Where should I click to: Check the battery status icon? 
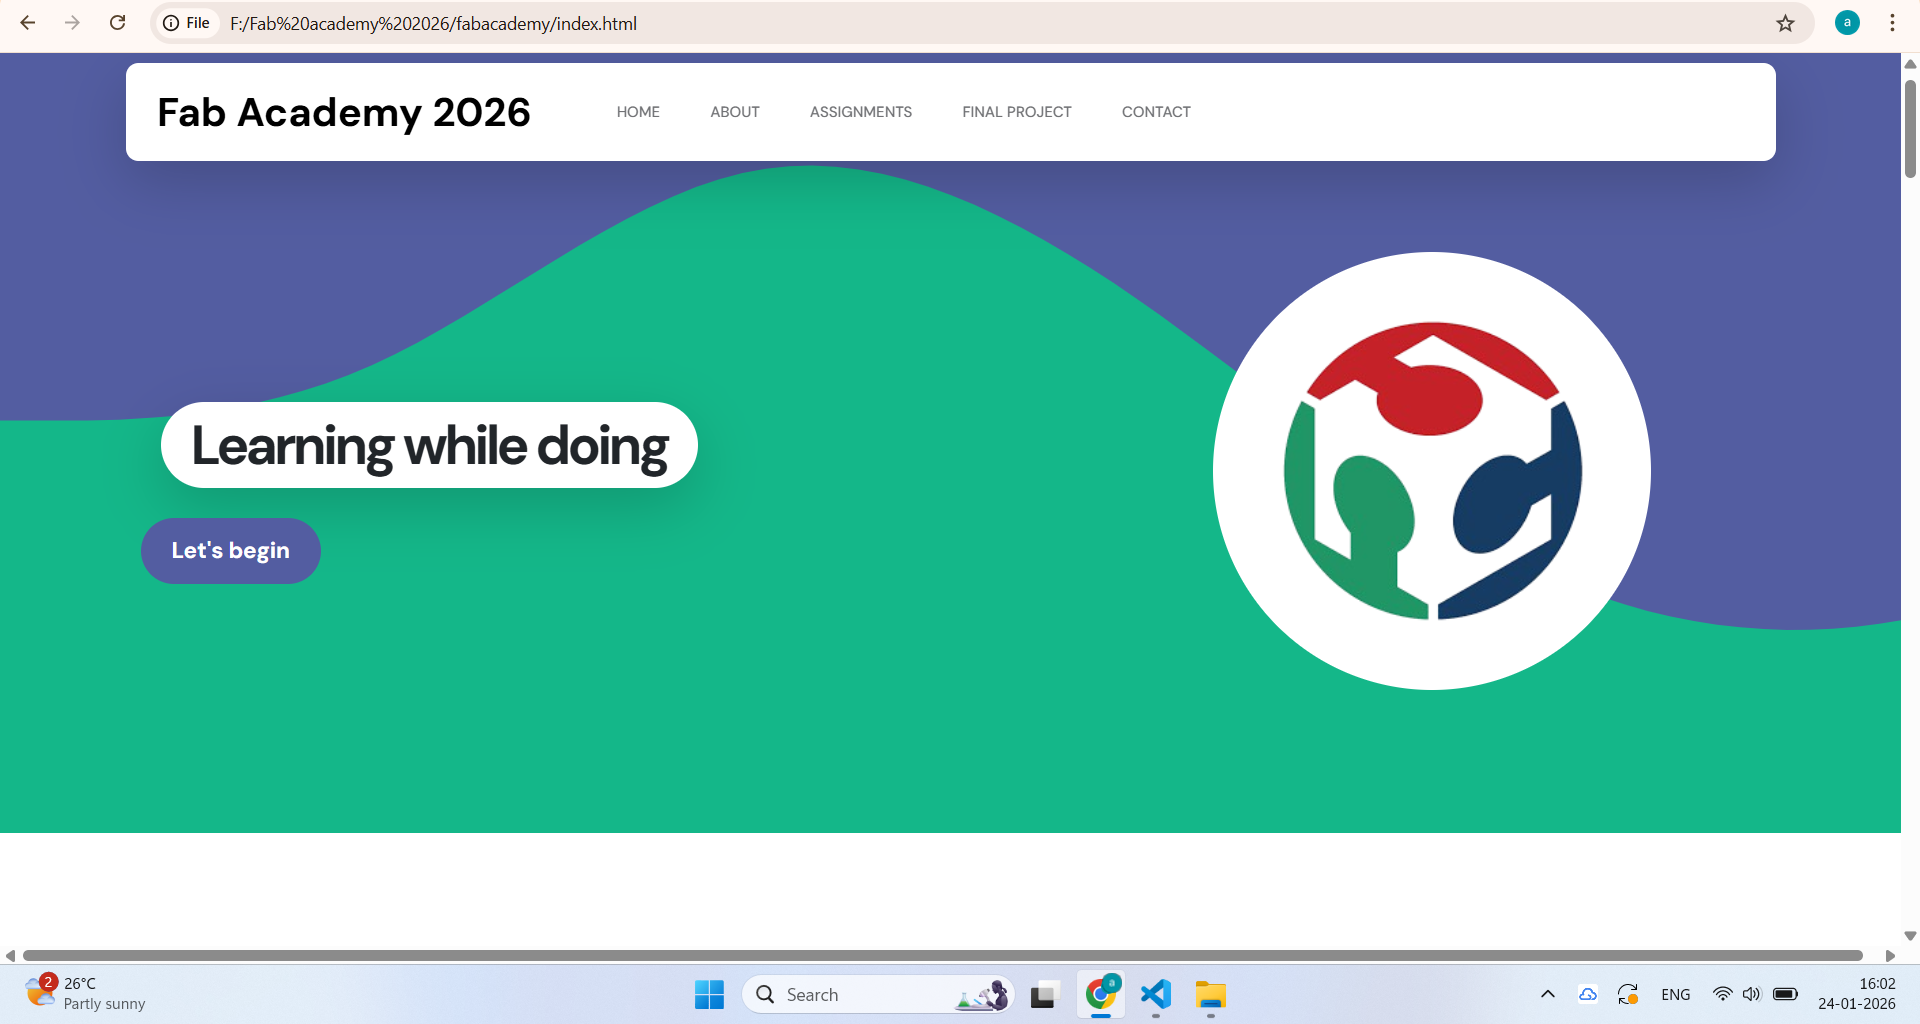[x=1785, y=994]
